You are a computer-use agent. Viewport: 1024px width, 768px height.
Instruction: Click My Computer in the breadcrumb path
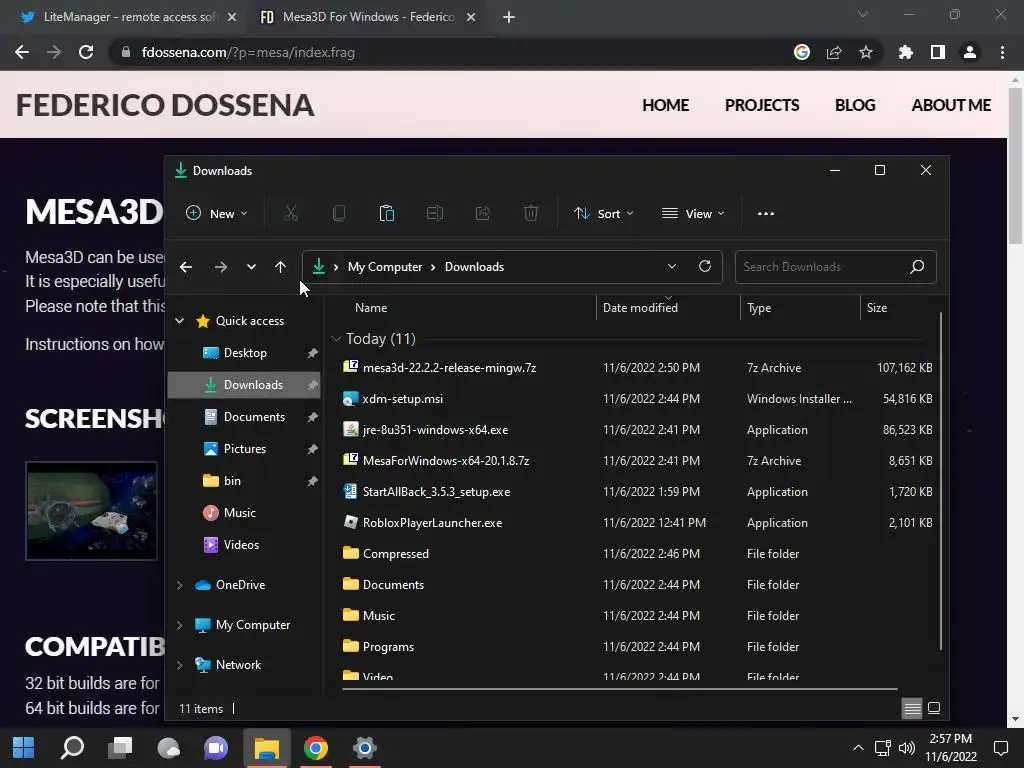click(x=385, y=266)
